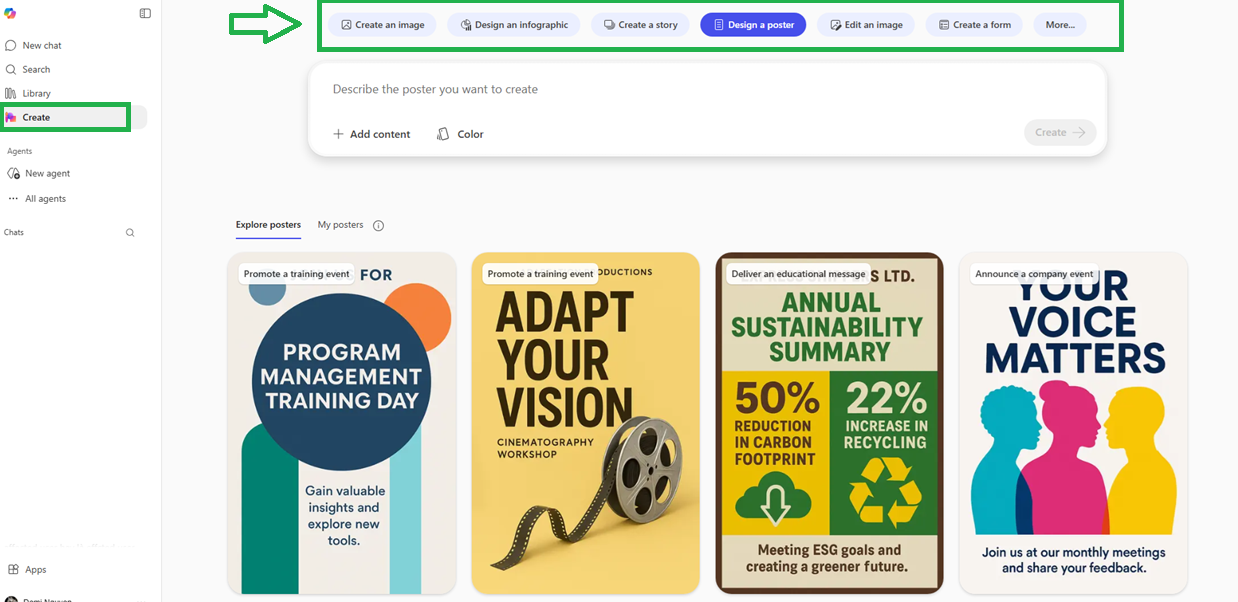Image resolution: width=1238 pixels, height=602 pixels.
Task: Switch to Explore posters tab
Action: pyautogui.click(x=268, y=225)
